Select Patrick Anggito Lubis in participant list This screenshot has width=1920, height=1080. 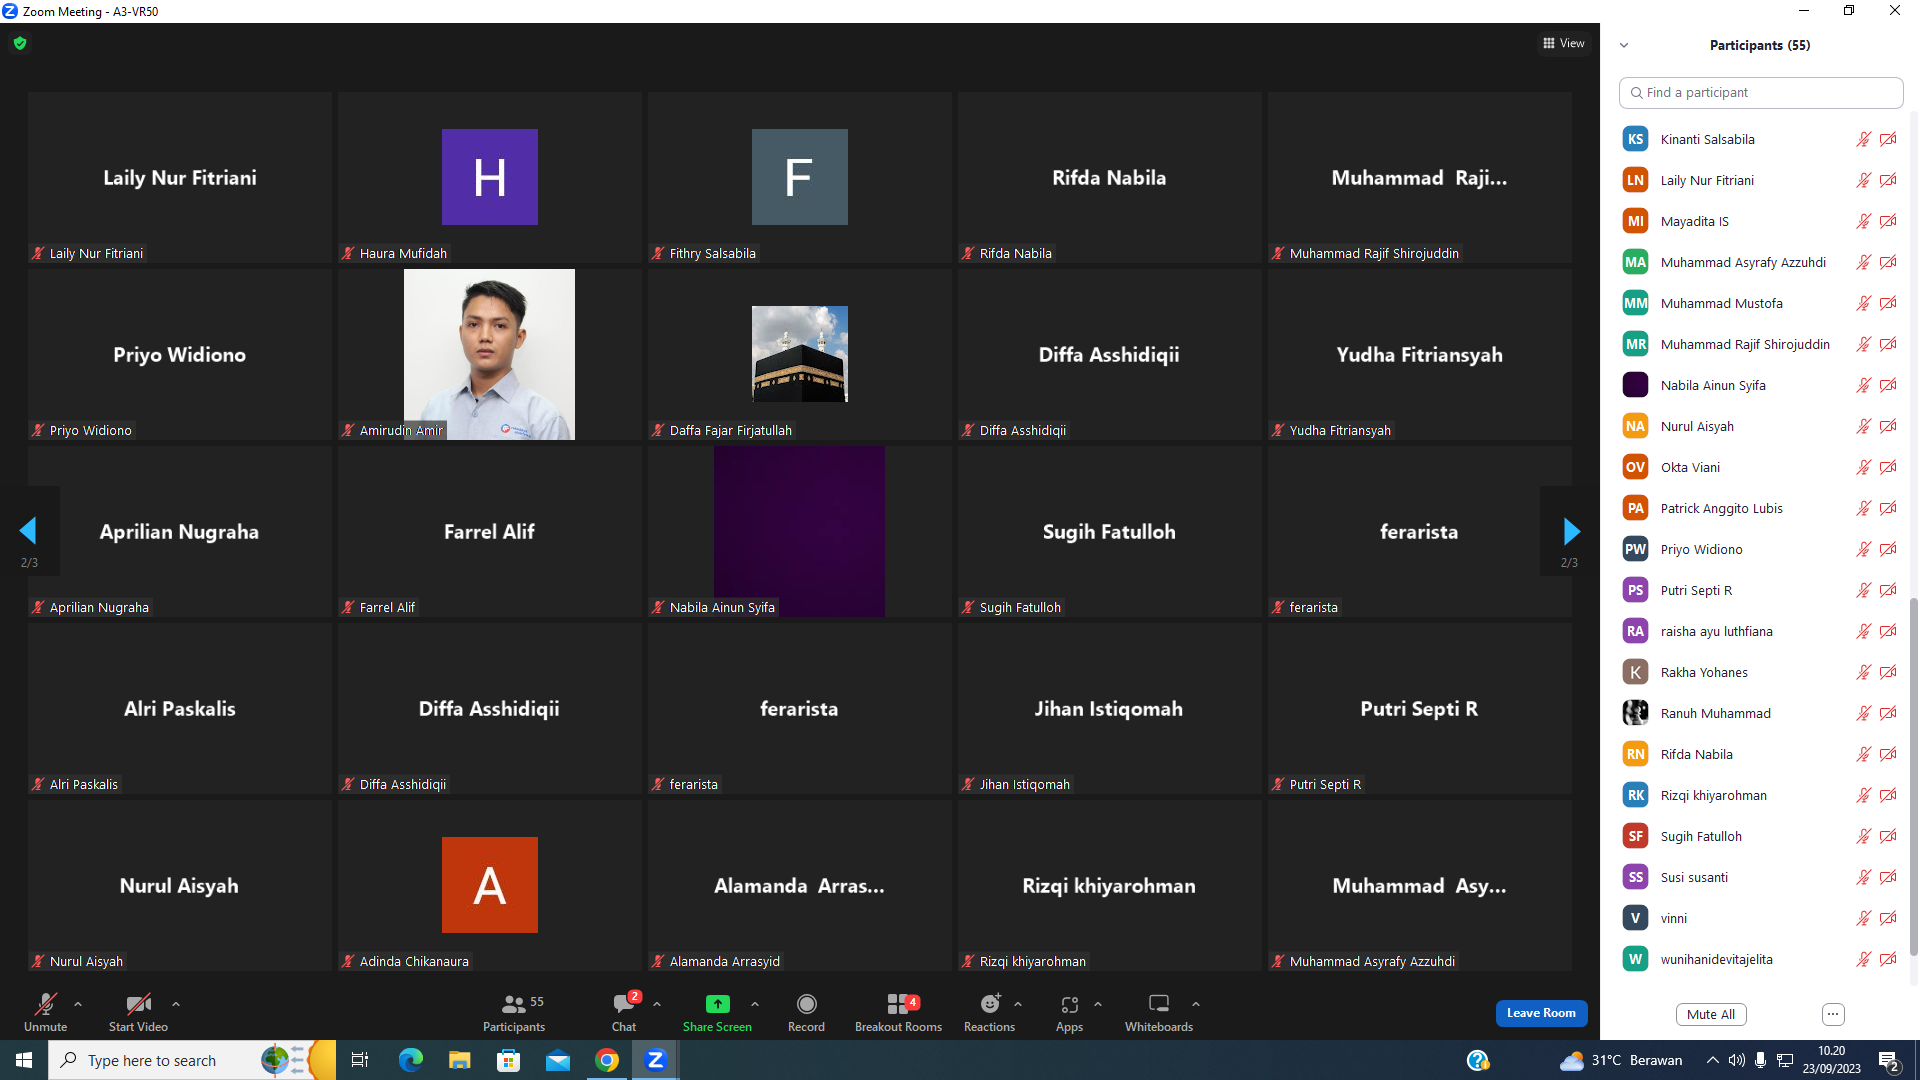pyautogui.click(x=1760, y=508)
